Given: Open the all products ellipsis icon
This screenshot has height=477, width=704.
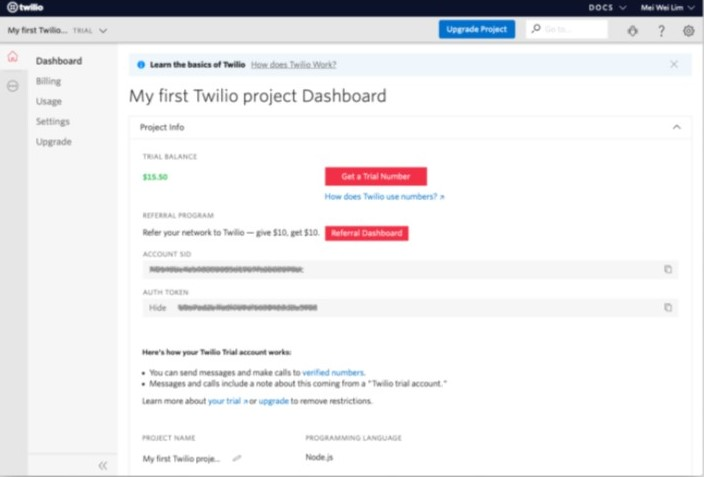Looking at the screenshot, I should click(x=13, y=86).
